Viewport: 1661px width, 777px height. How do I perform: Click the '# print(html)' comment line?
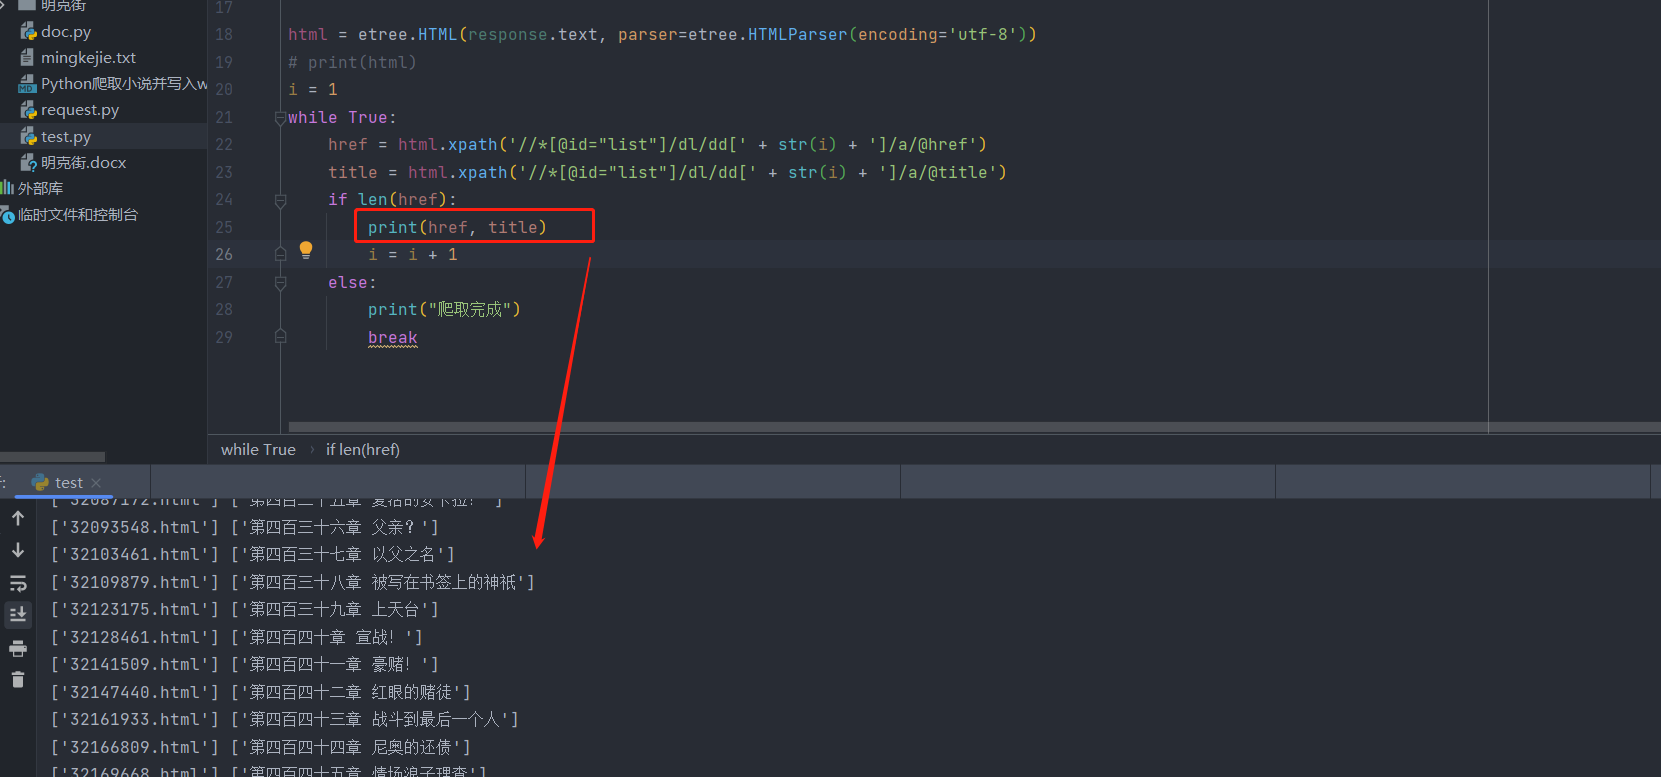pos(352,62)
